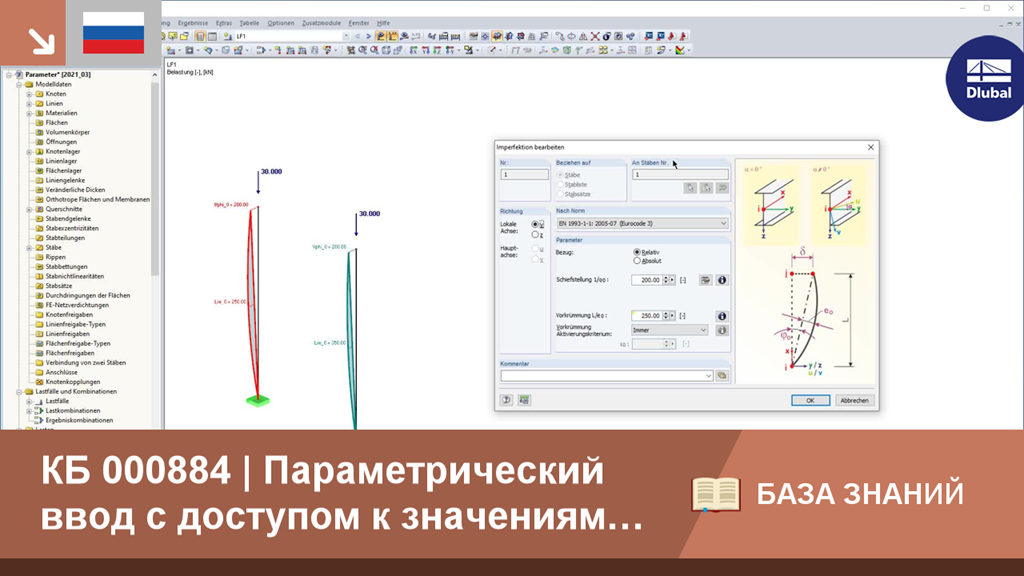Collapse Lastfälle und Kombinationen node
1024x576 pixels.
[x=19, y=392]
